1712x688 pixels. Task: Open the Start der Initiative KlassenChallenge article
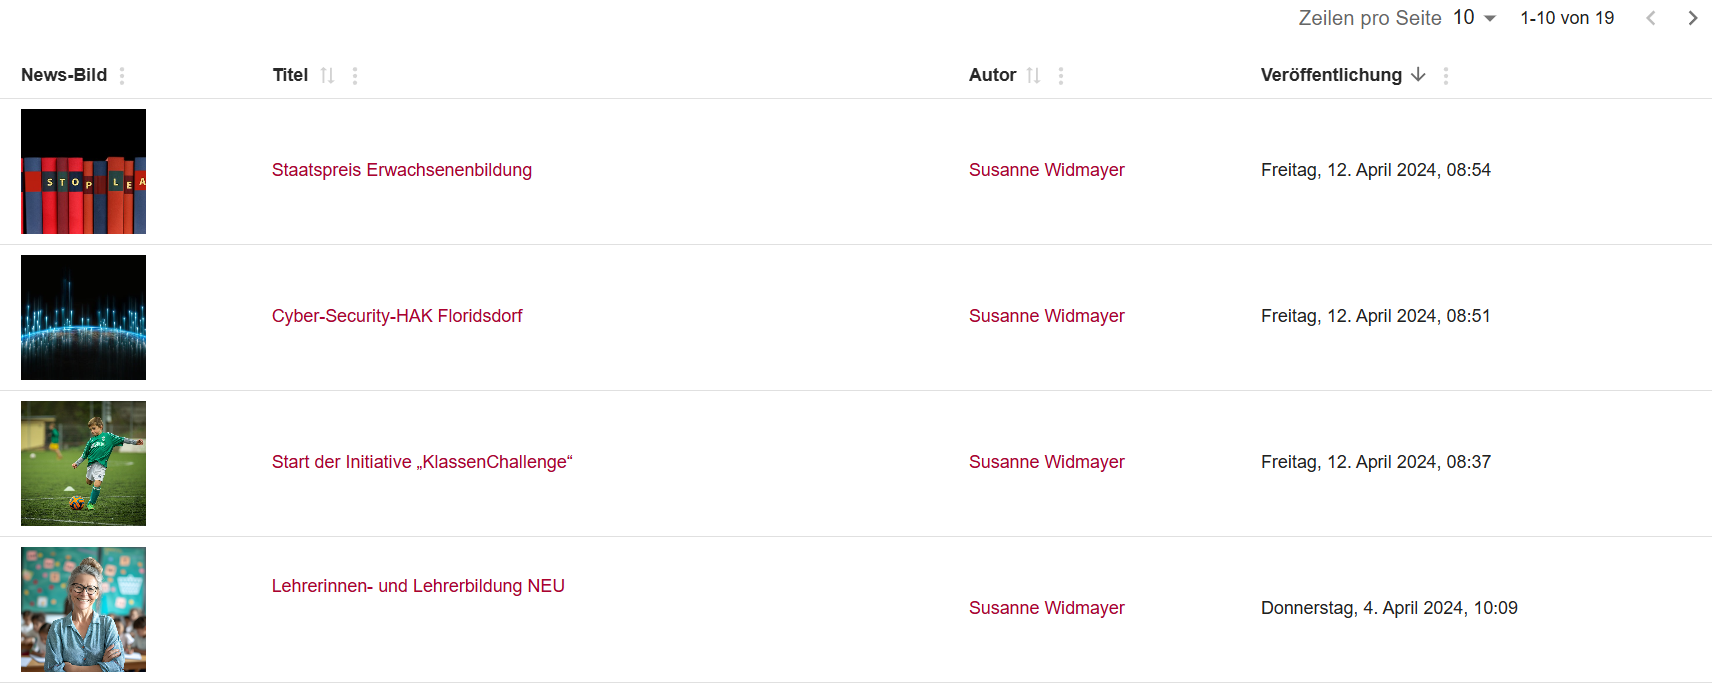tap(422, 462)
